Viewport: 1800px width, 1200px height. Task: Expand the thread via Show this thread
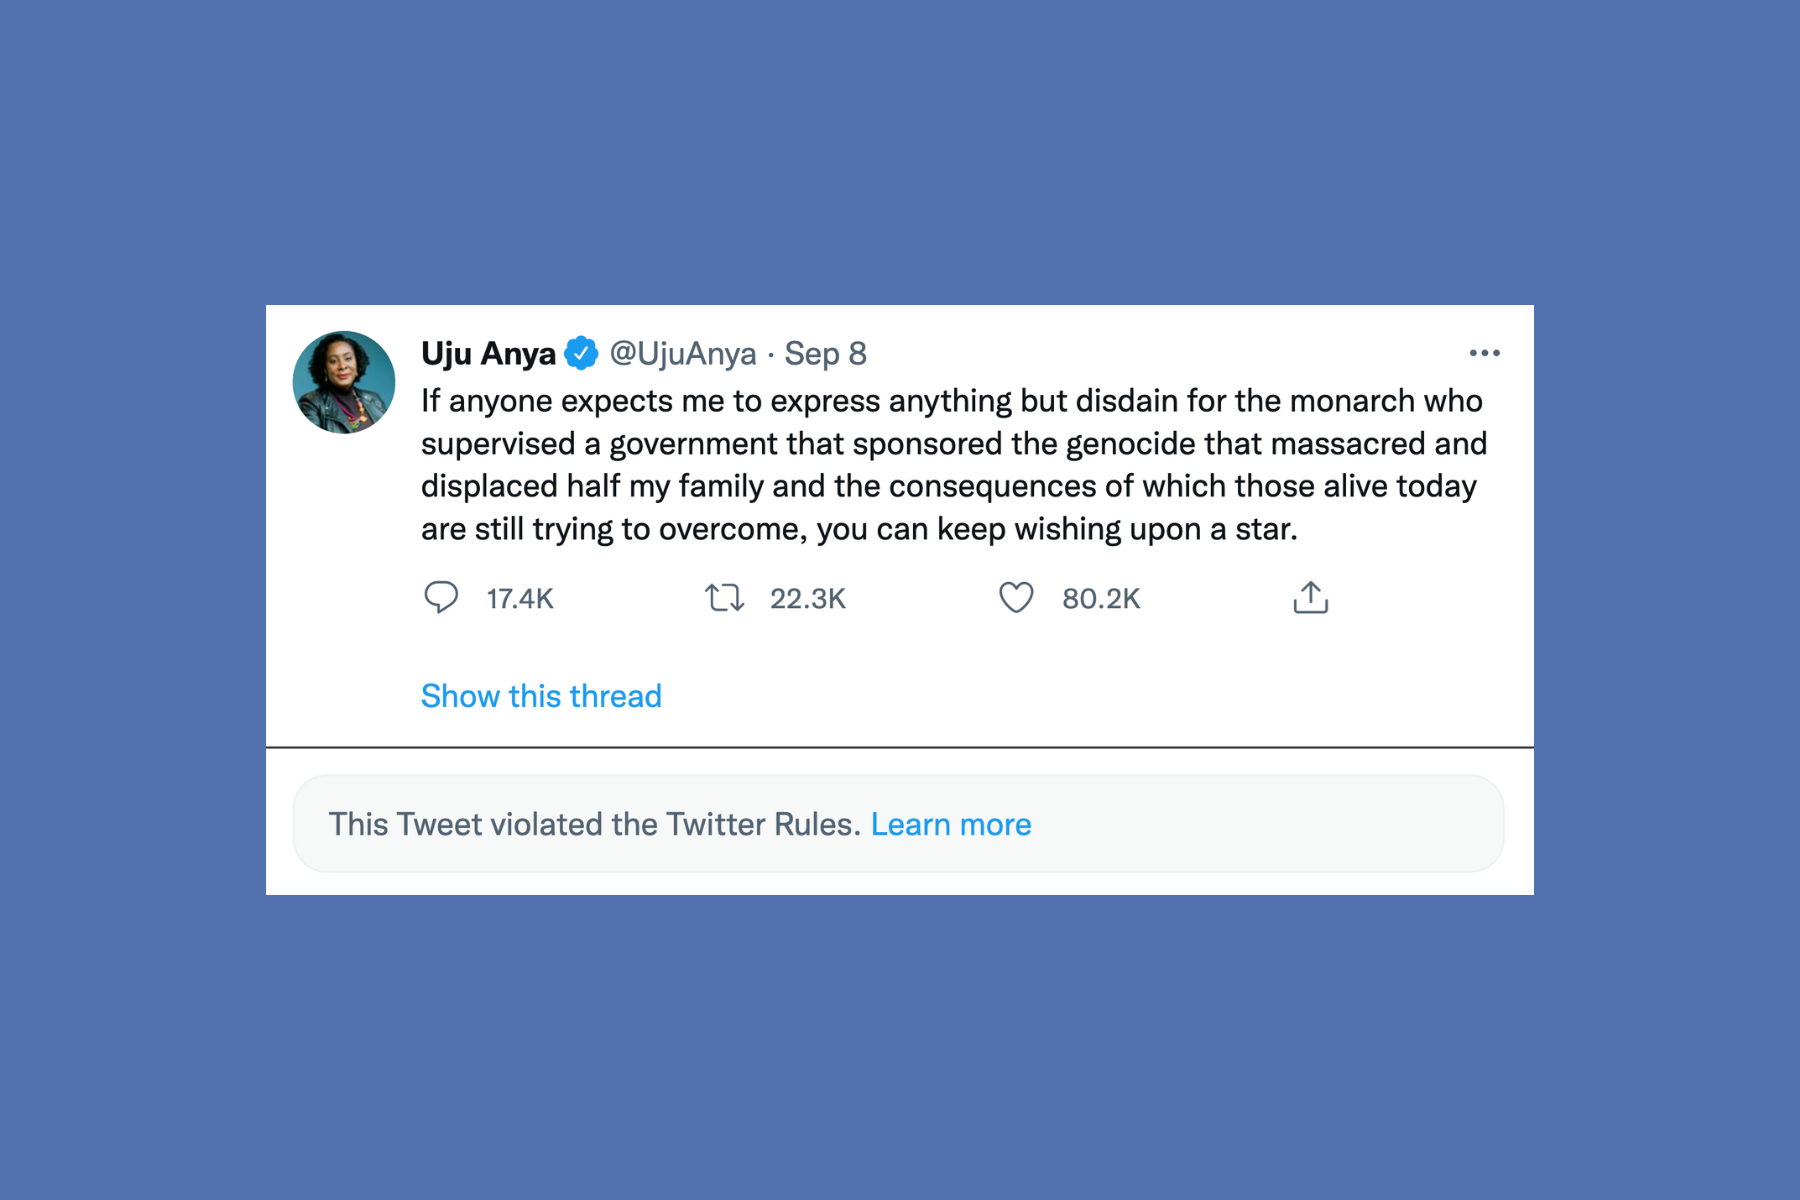click(x=540, y=695)
